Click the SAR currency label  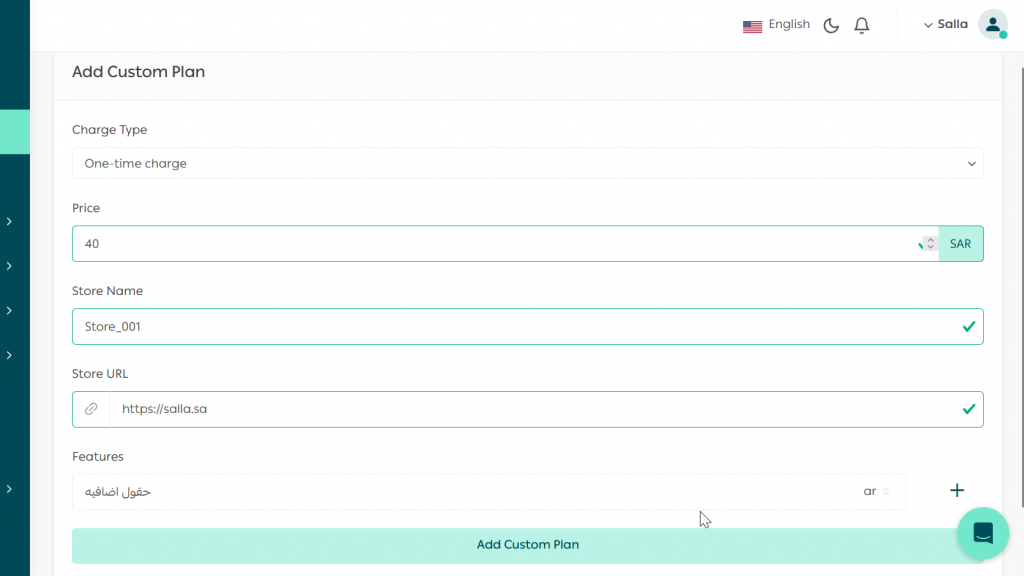click(959, 243)
